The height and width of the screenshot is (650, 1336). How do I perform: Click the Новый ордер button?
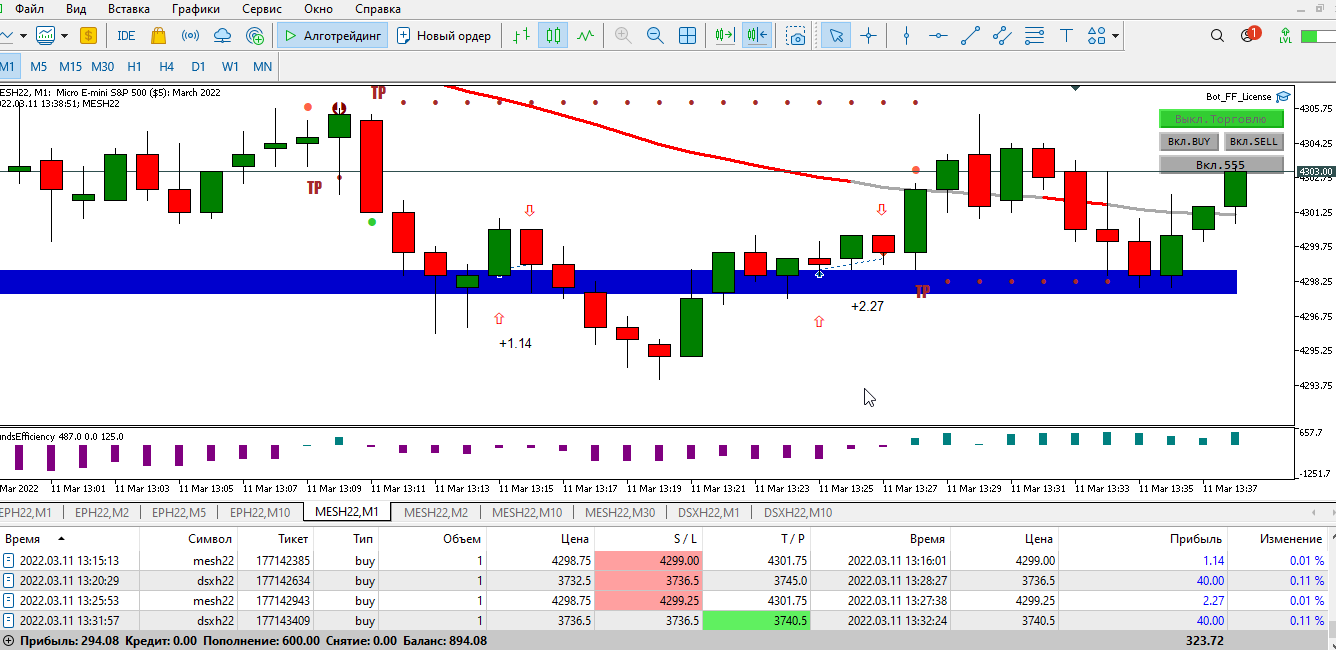click(444, 36)
